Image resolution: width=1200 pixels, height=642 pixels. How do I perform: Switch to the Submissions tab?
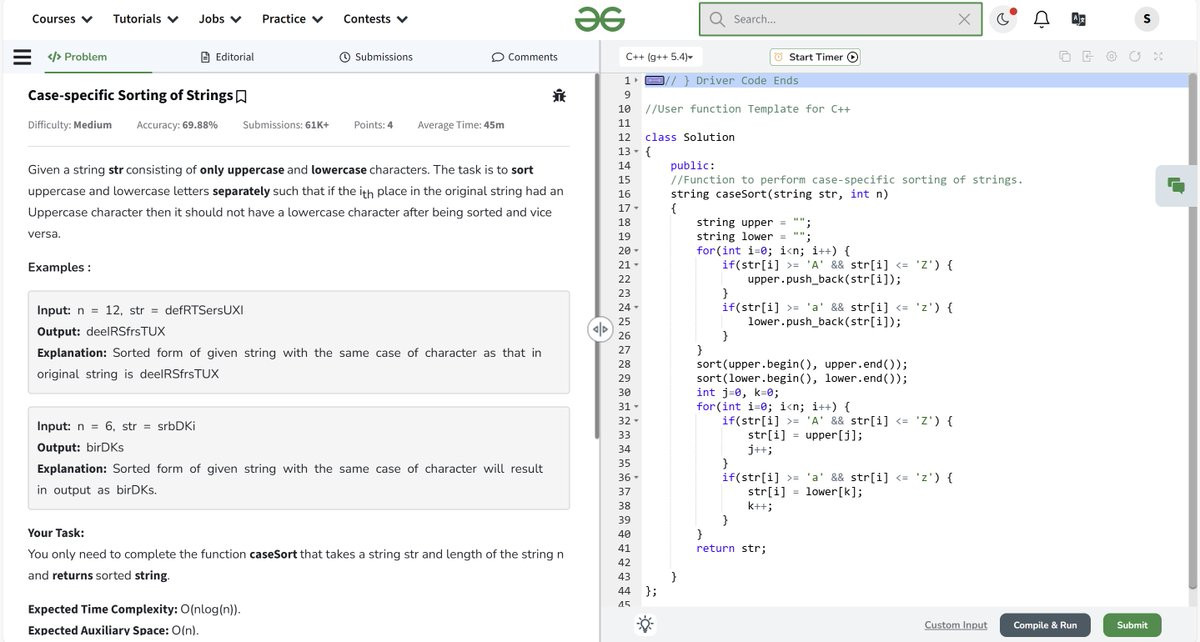[x=376, y=57]
